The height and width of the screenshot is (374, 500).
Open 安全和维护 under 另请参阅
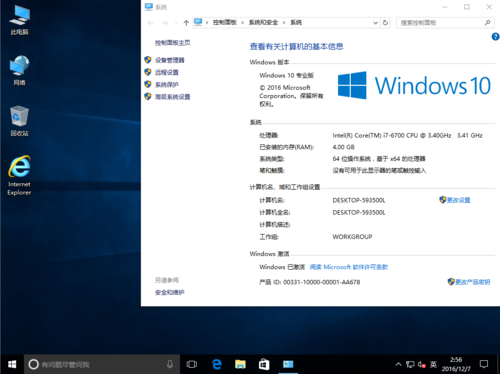tap(169, 292)
